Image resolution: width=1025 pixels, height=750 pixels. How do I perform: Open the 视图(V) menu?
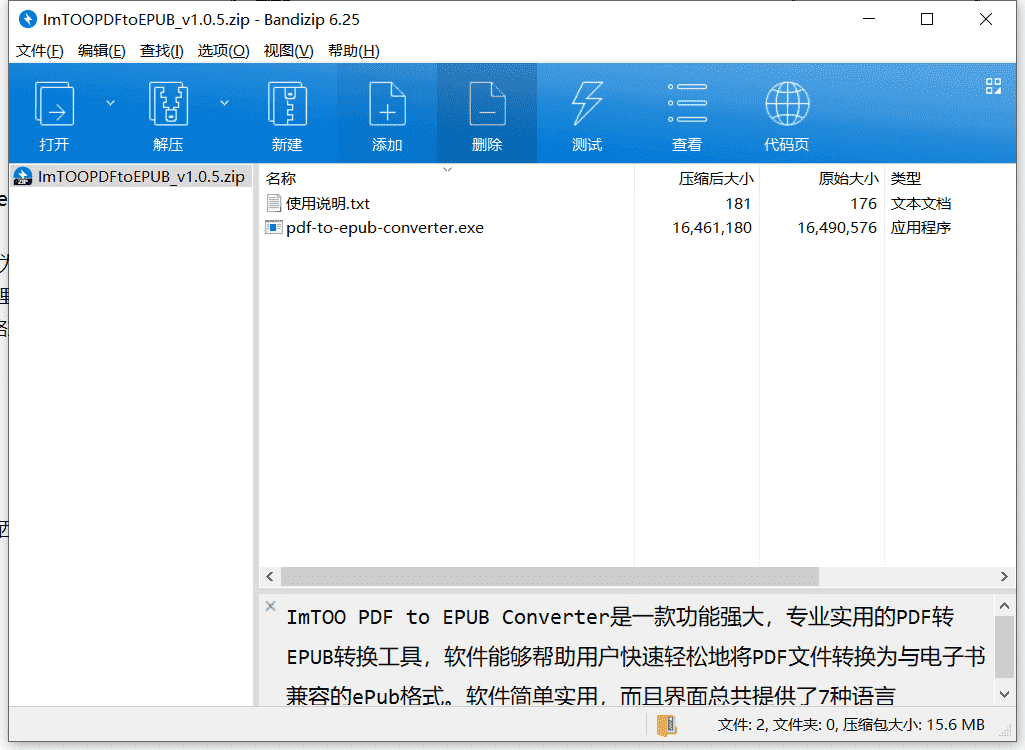[x=288, y=51]
